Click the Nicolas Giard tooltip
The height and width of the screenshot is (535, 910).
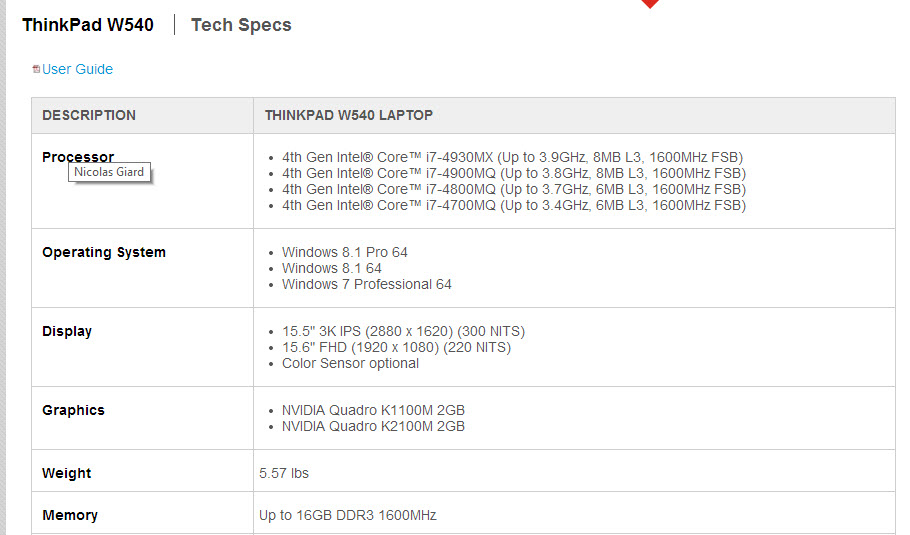(x=109, y=172)
